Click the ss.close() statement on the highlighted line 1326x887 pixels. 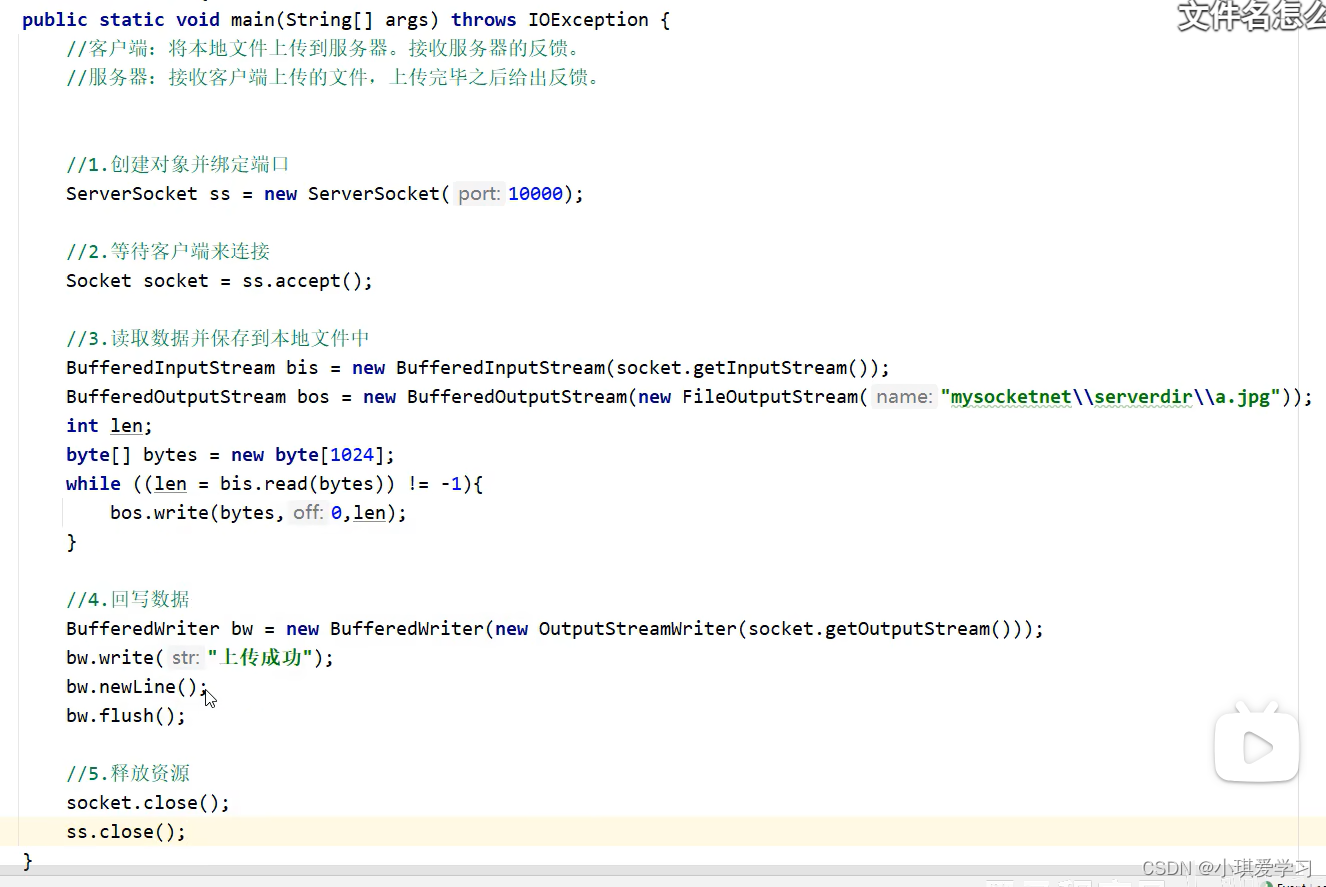click(x=126, y=831)
